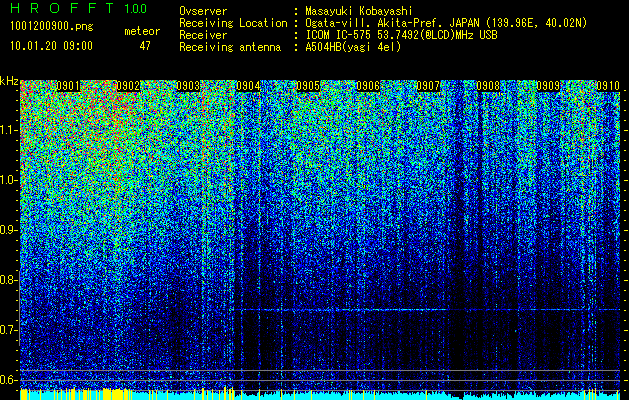Image resolution: width=629 pixels, height=400 pixels.
Task: Click the 0904 time marker
Action: (x=248, y=86)
